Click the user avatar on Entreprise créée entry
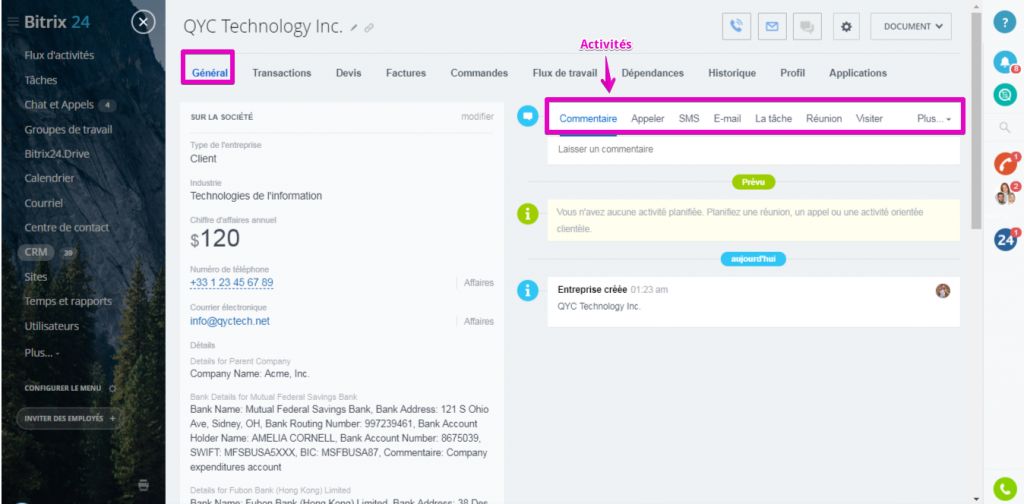1024x504 pixels. click(942, 291)
